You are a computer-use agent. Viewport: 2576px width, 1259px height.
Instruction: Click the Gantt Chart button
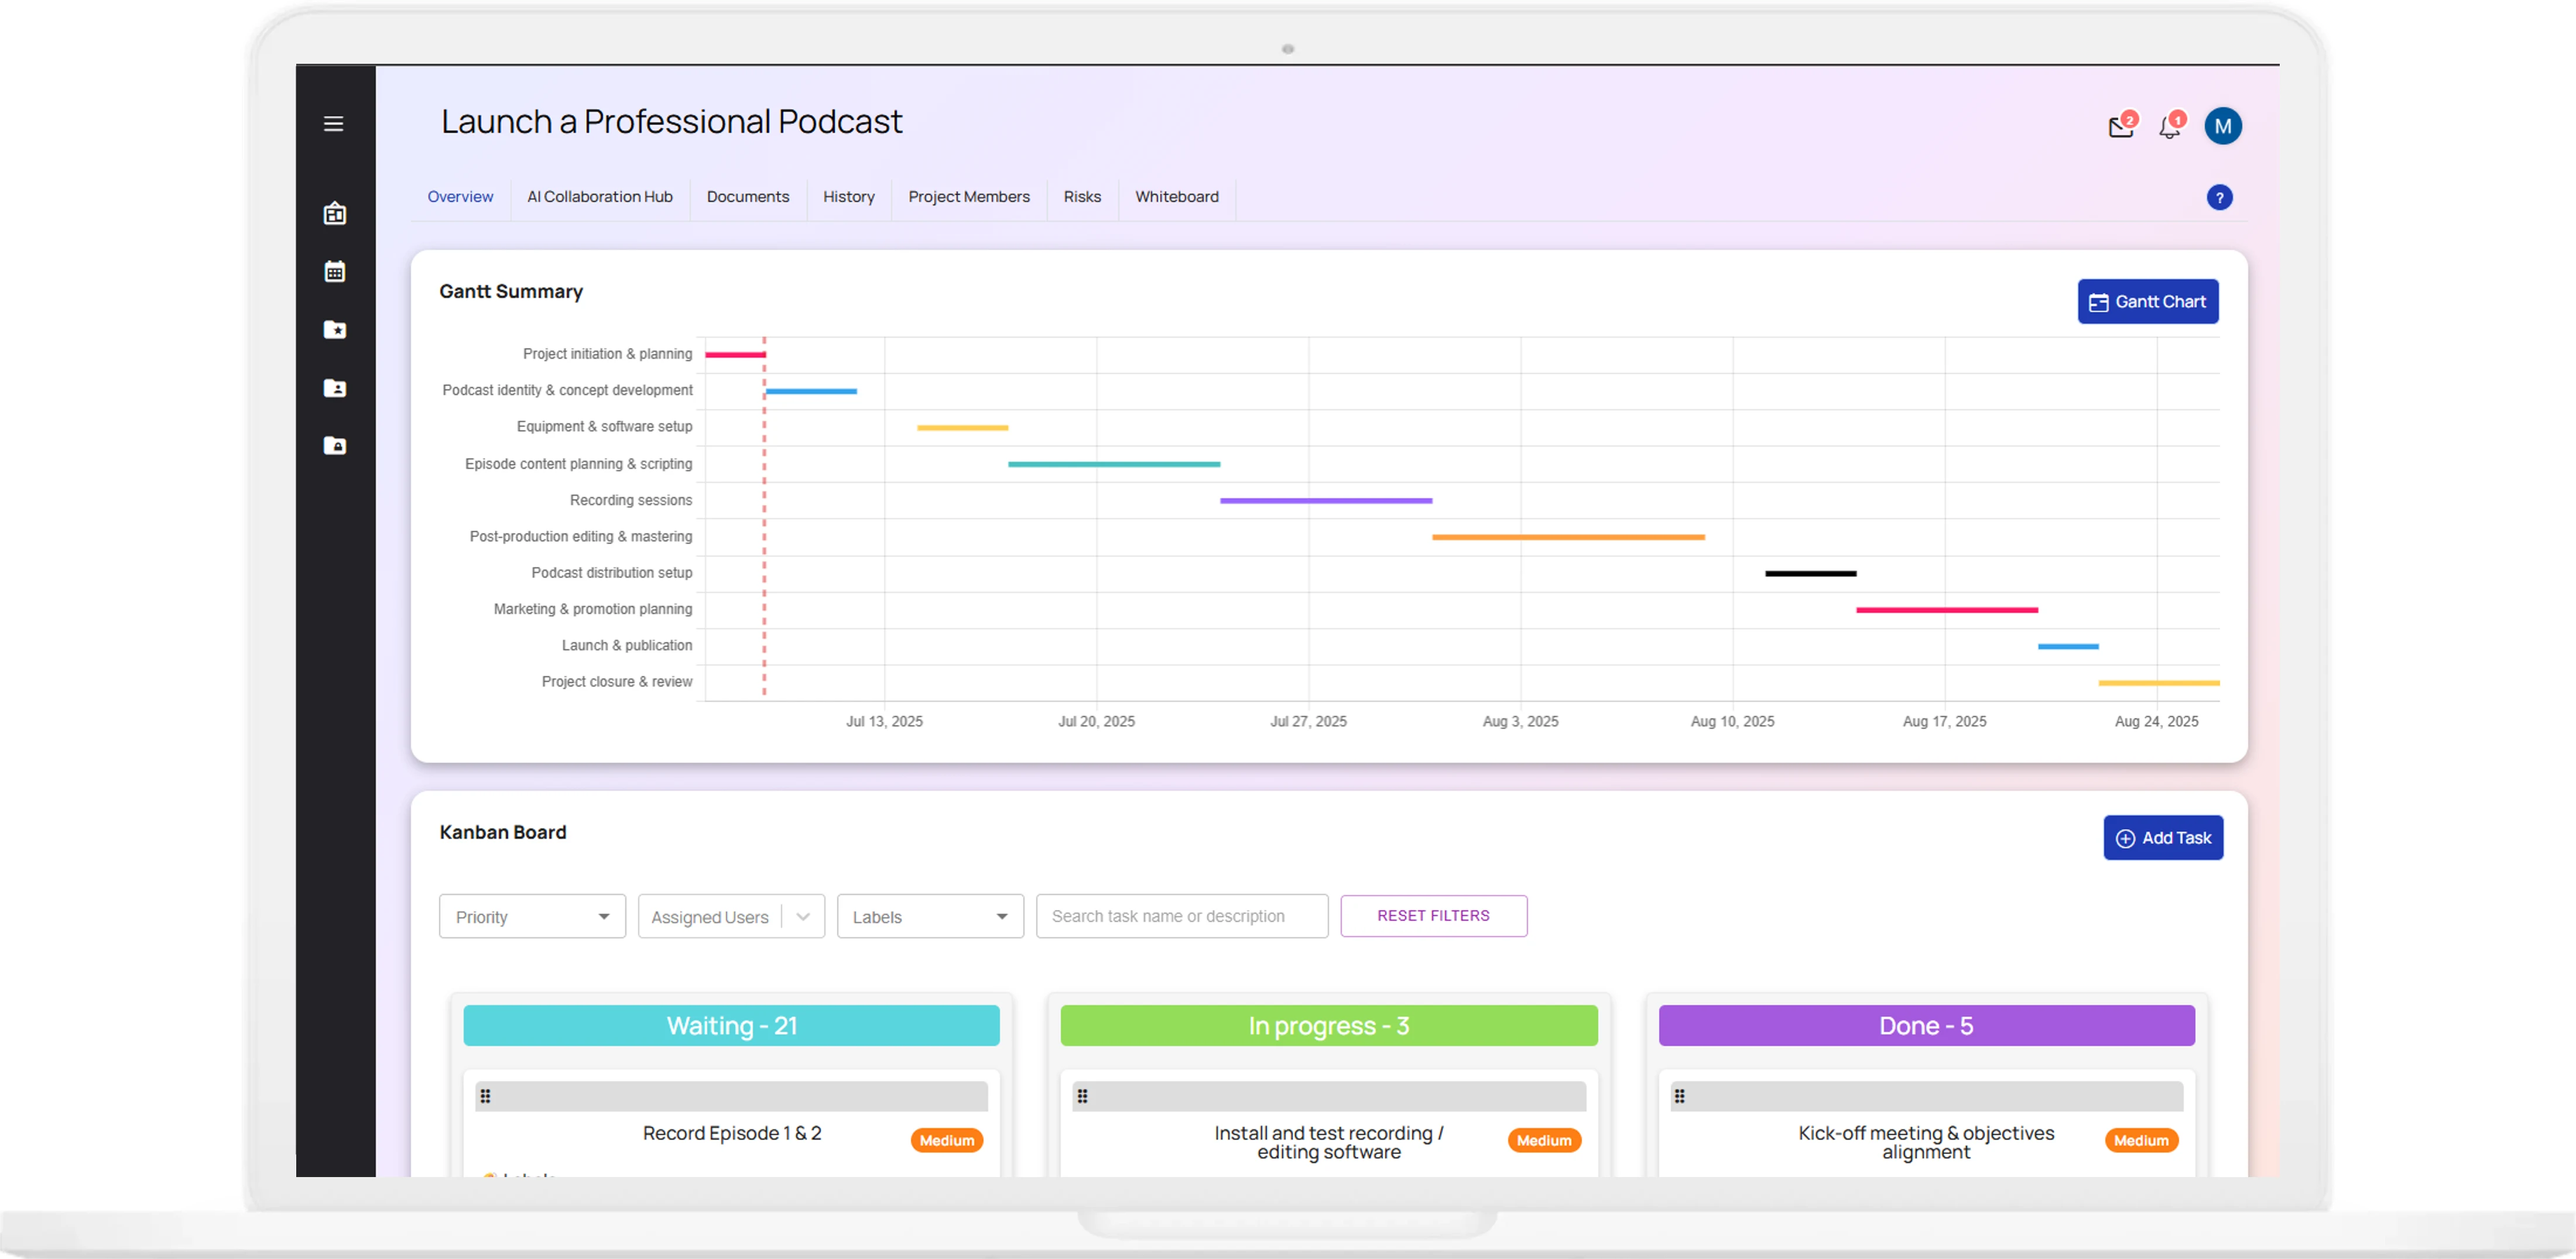pos(2147,302)
